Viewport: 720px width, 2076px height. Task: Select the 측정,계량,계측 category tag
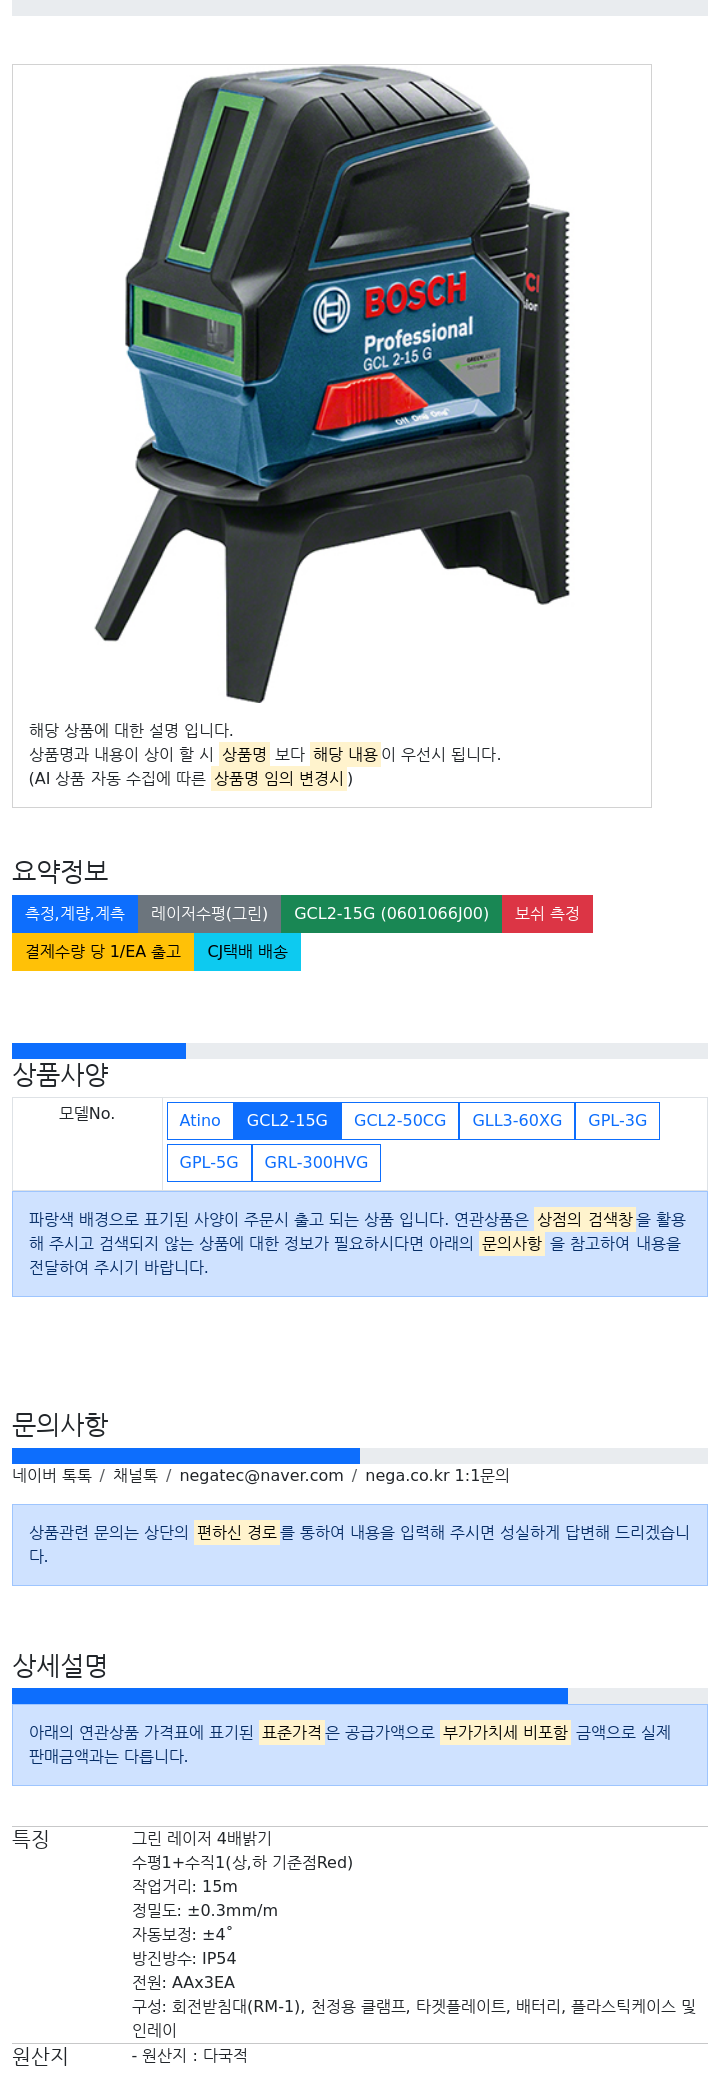pos(75,914)
